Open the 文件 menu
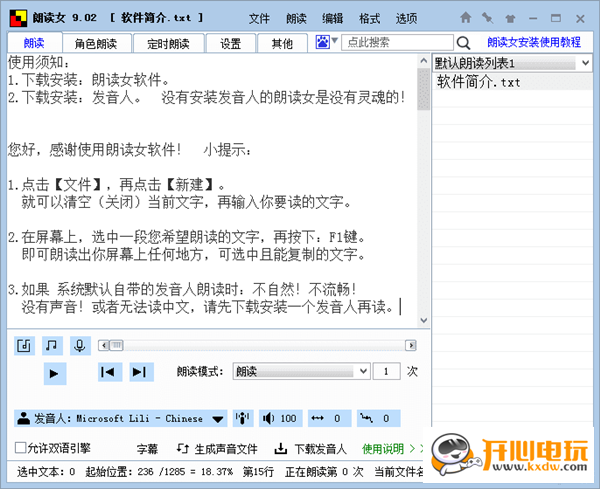This screenshot has height=489, width=600. (259, 18)
